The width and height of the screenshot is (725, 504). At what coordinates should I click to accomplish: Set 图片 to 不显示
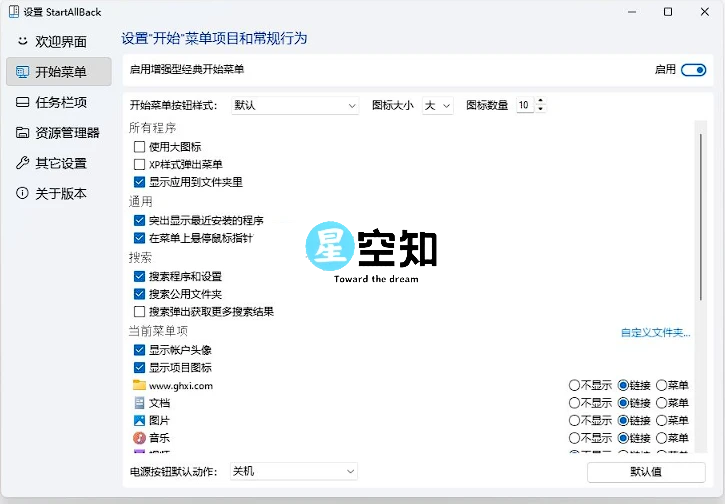[574, 420]
